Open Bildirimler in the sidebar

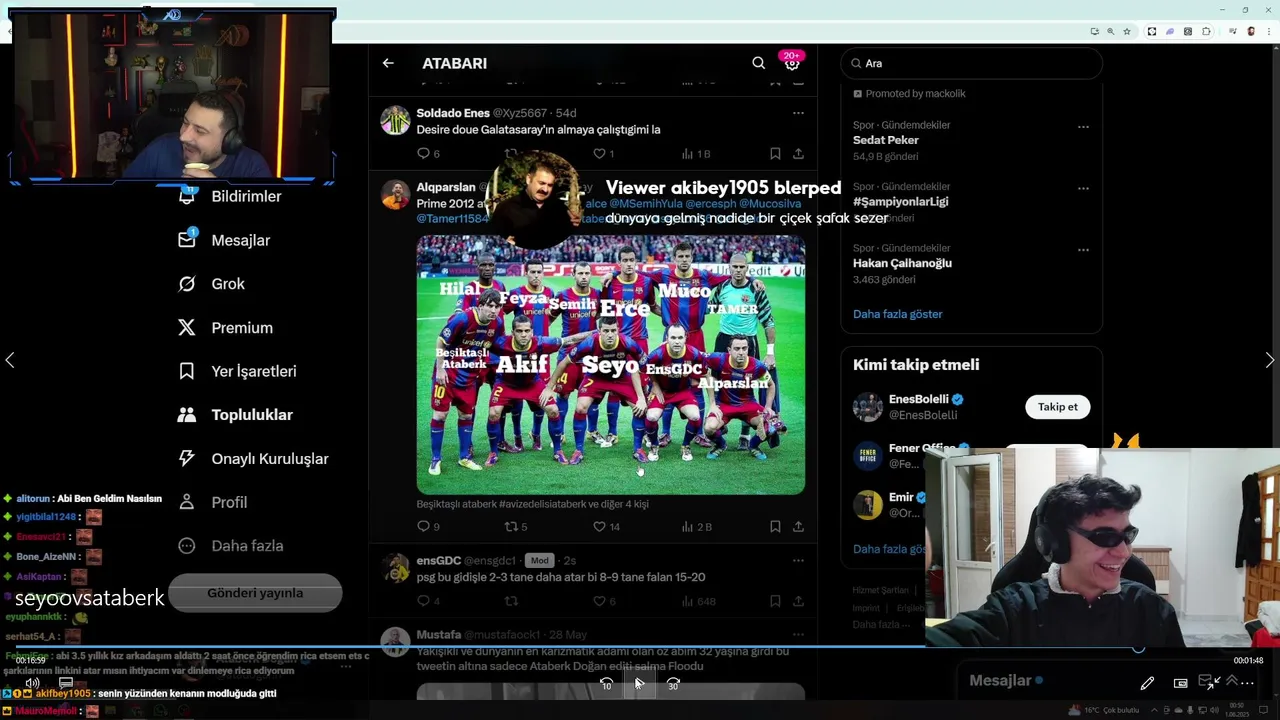pyautogui.click(x=246, y=197)
